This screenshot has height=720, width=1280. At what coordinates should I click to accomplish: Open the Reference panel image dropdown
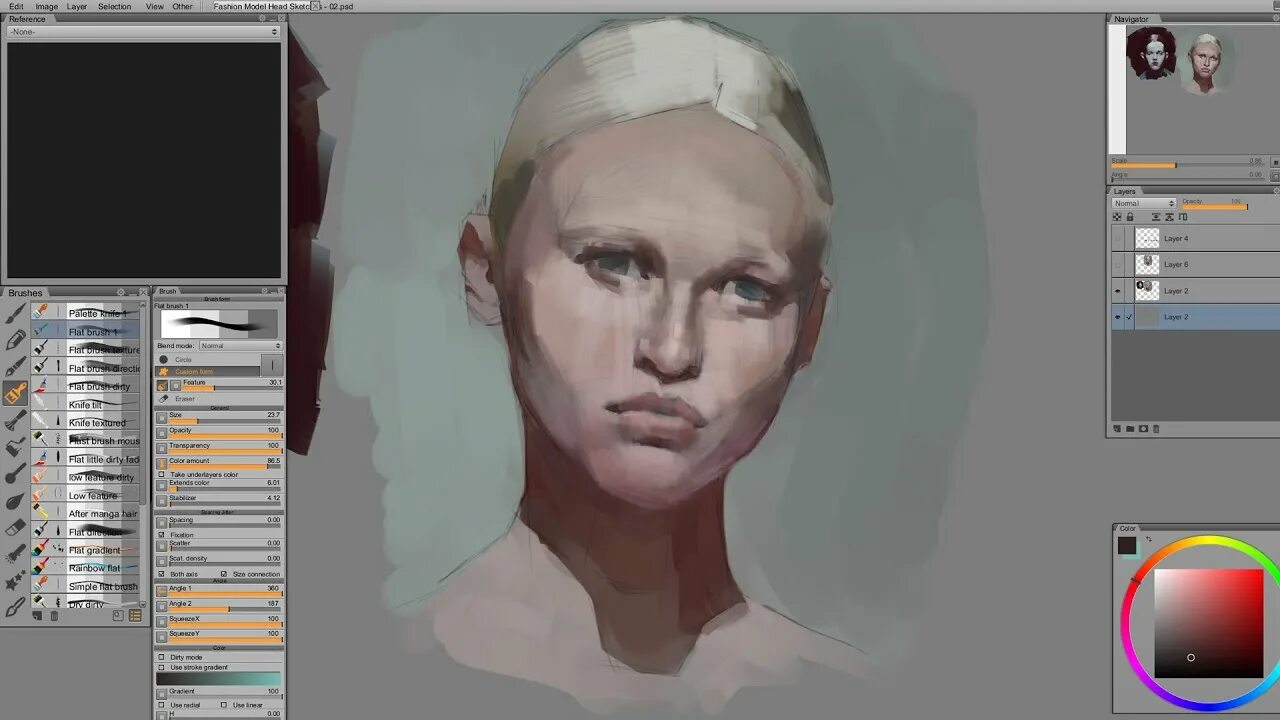pyautogui.click(x=143, y=32)
